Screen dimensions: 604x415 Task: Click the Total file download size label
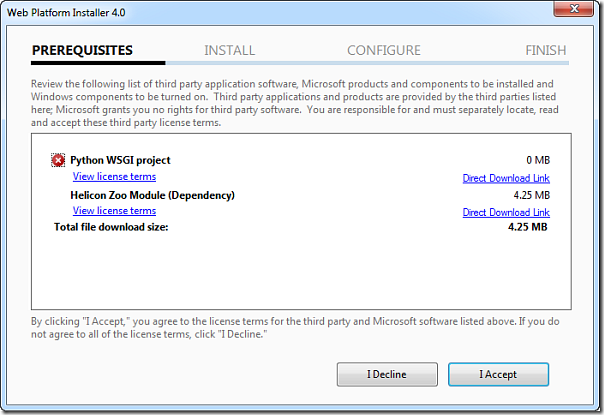coord(110,227)
